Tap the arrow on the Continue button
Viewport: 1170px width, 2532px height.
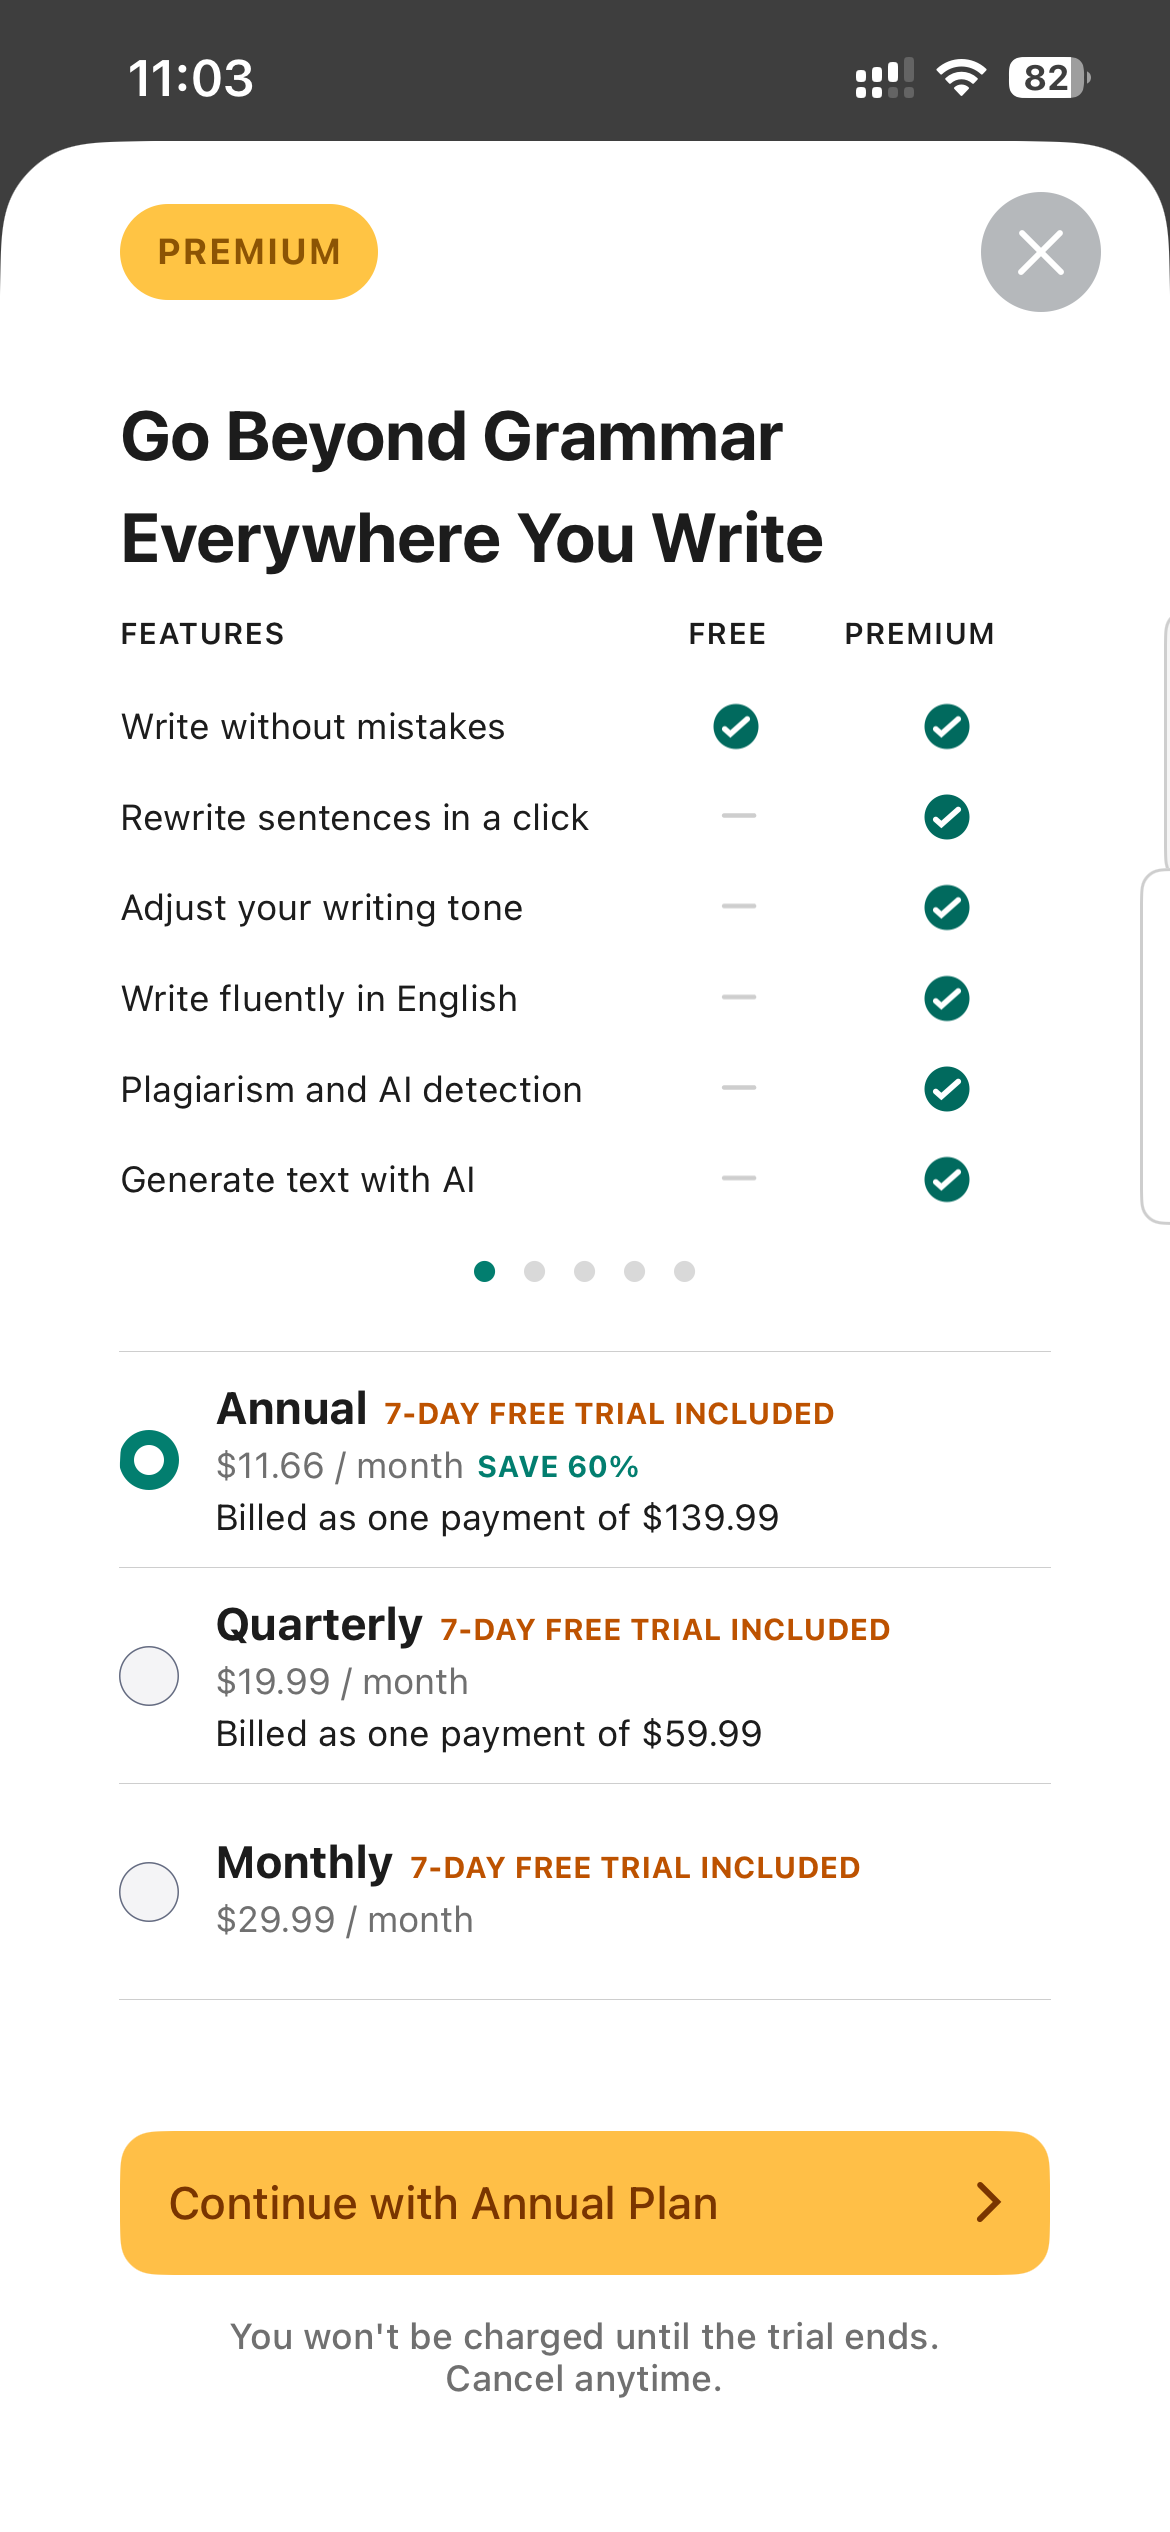[988, 2202]
